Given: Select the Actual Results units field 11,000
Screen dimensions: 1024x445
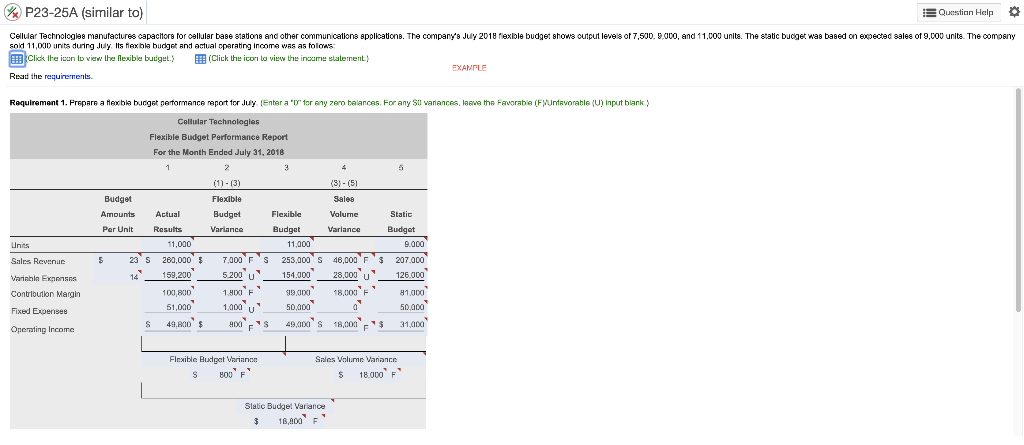Looking at the screenshot, I should tap(167, 244).
